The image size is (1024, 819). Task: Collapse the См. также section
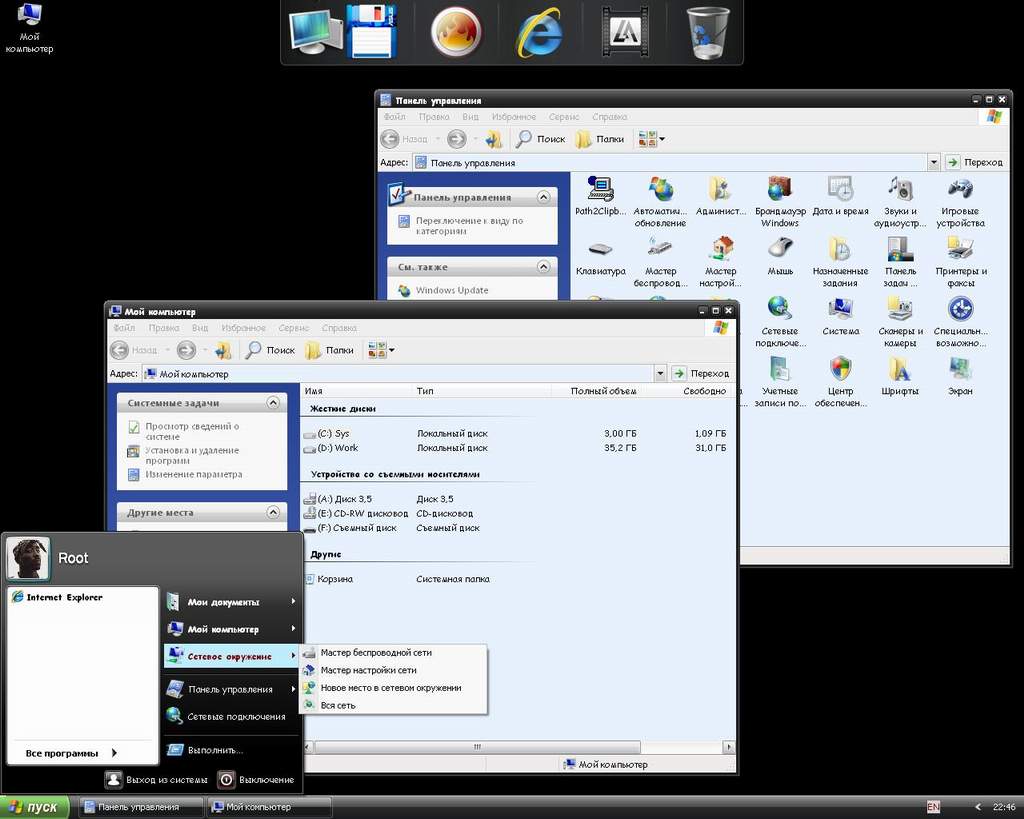[x=544, y=267]
